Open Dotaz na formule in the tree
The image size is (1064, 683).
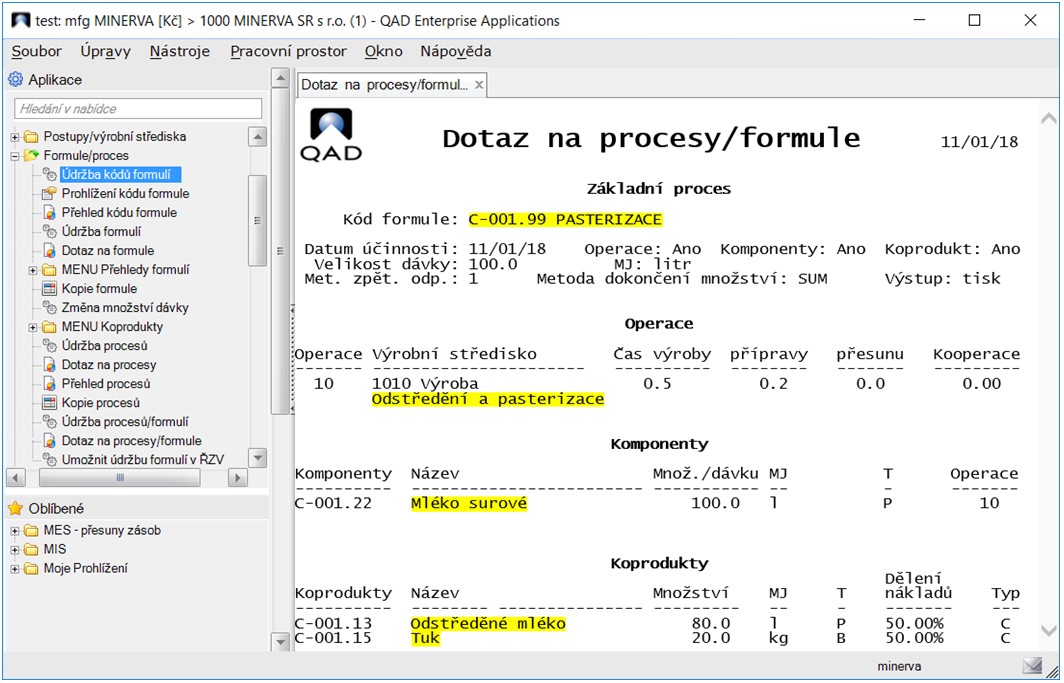(x=108, y=250)
